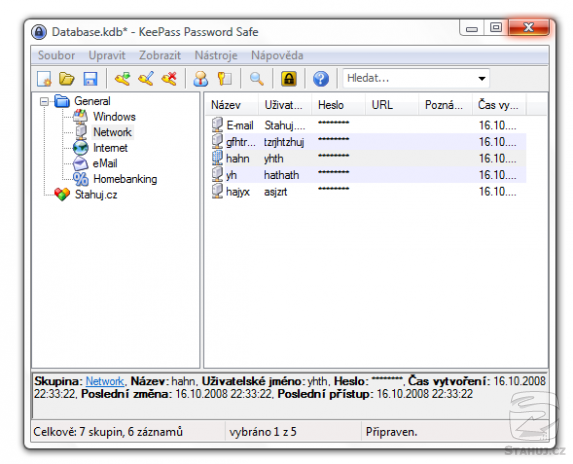573x464 pixels.
Task: Open the Soubor menu
Action: click(56, 55)
